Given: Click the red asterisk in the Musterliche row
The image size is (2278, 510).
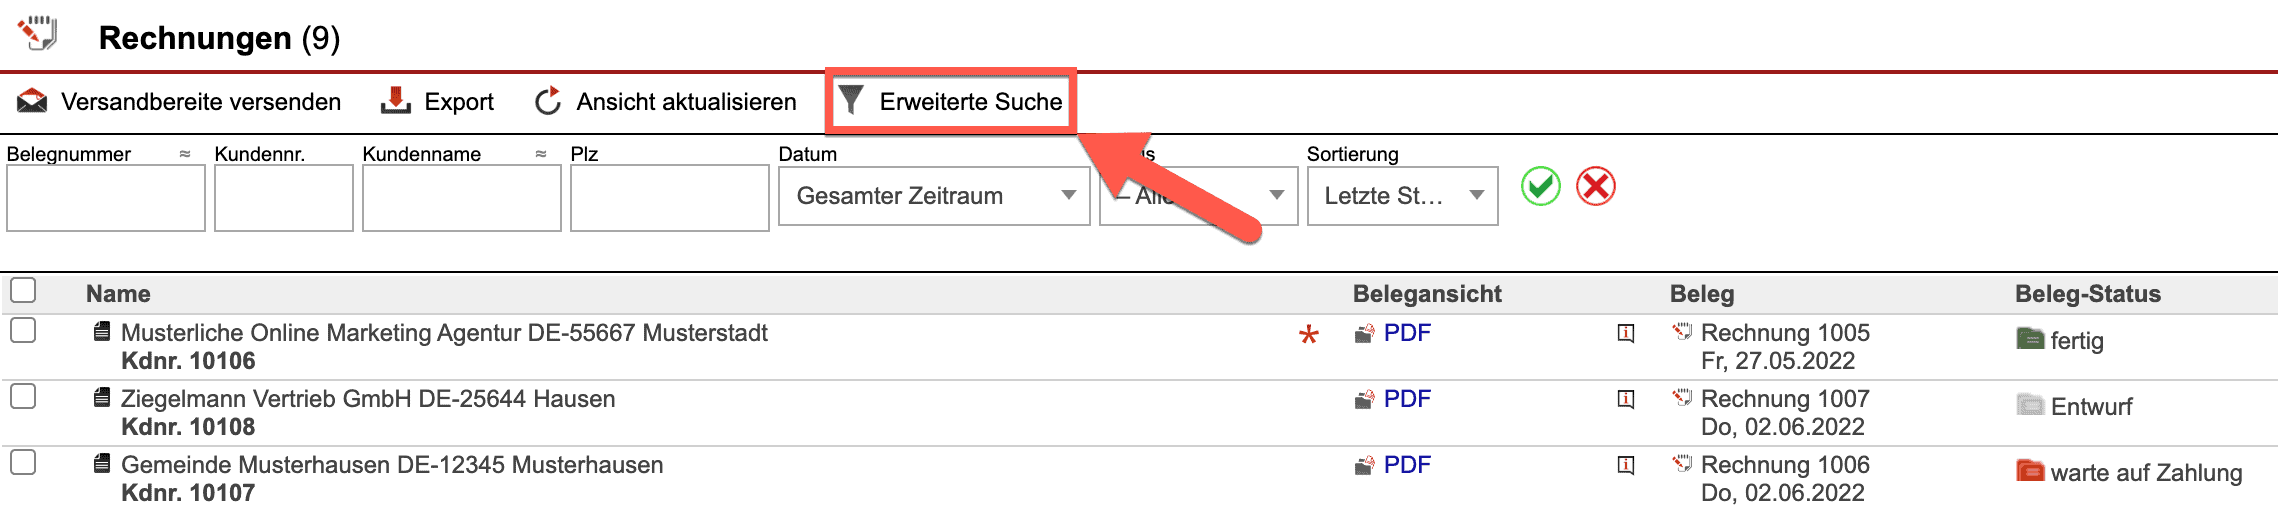Looking at the screenshot, I should tap(1308, 335).
